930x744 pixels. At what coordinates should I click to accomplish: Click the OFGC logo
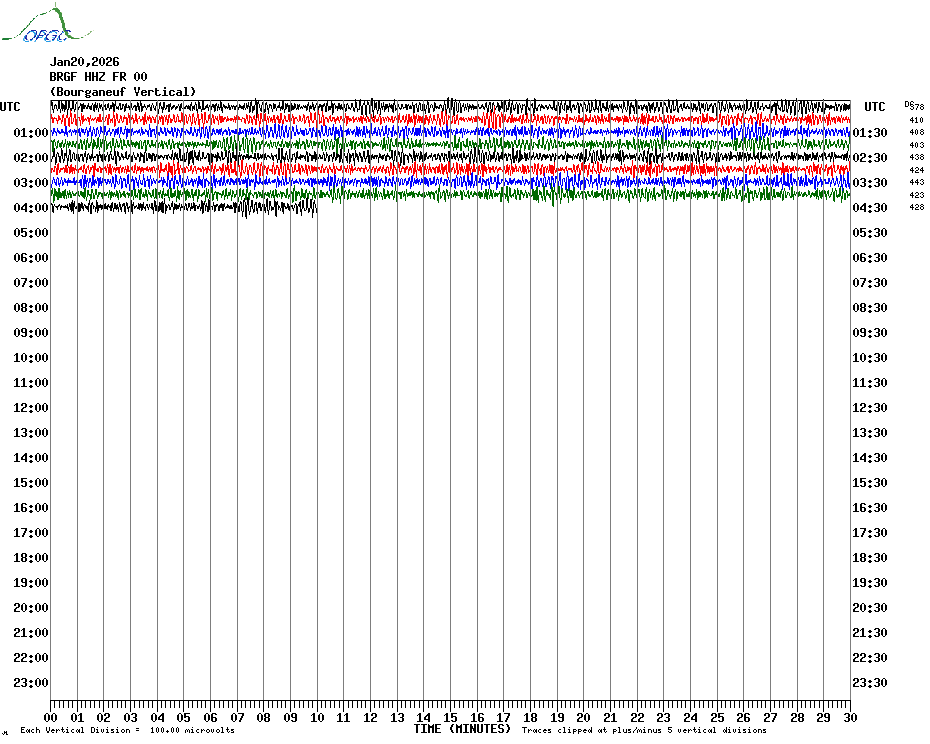(46, 24)
